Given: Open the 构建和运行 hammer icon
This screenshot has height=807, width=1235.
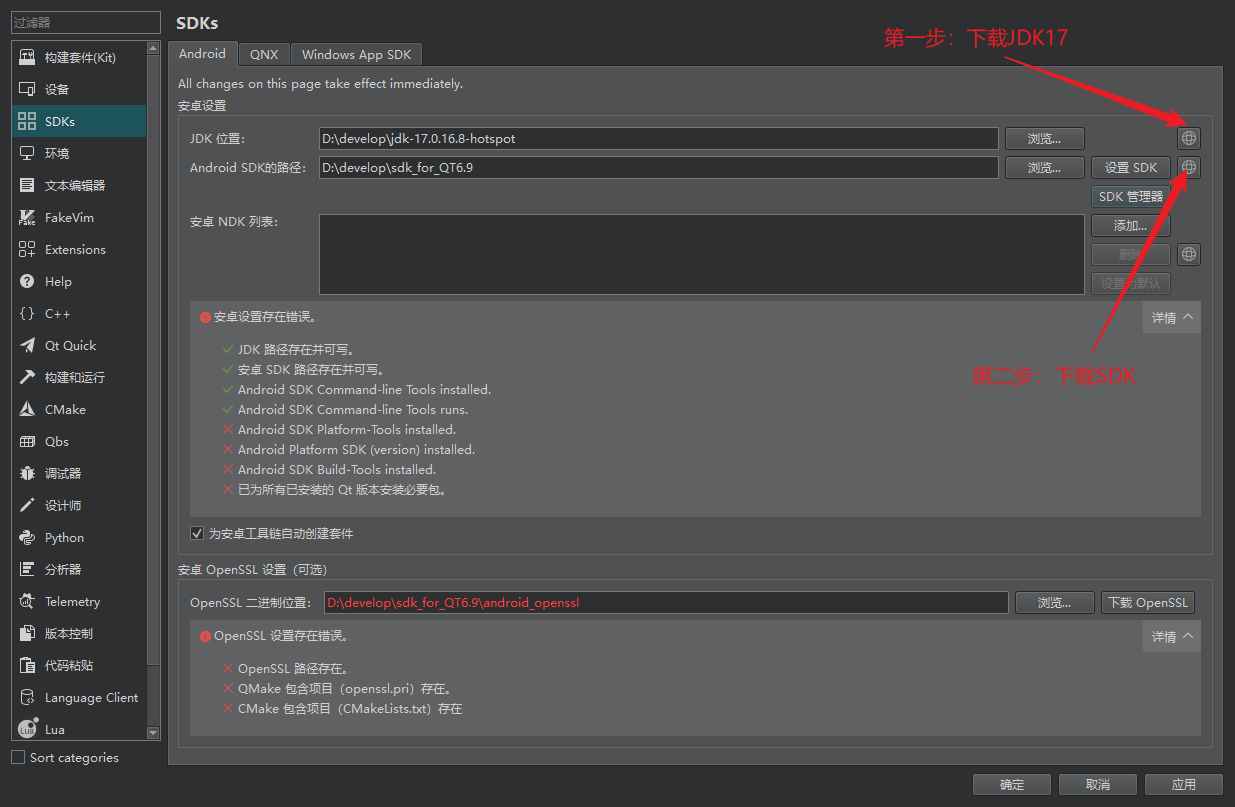Looking at the screenshot, I should pos(27,377).
